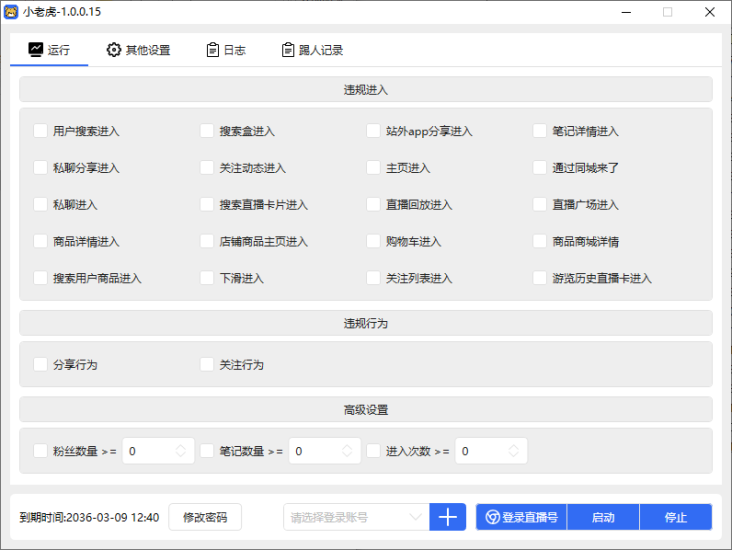Check the 关注动态进入 option
This screenshot has width=732, height=550.
click(x=207, y=168)
